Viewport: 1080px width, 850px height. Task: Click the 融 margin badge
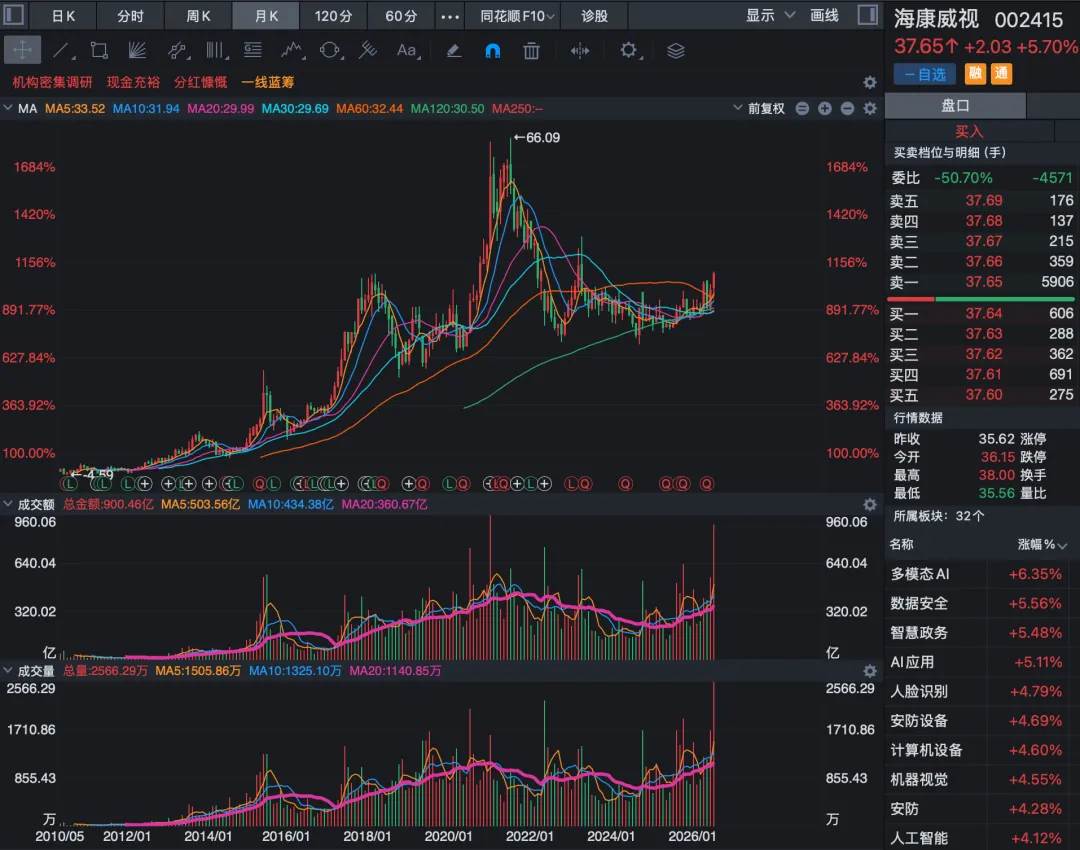[x=975, y=74]
